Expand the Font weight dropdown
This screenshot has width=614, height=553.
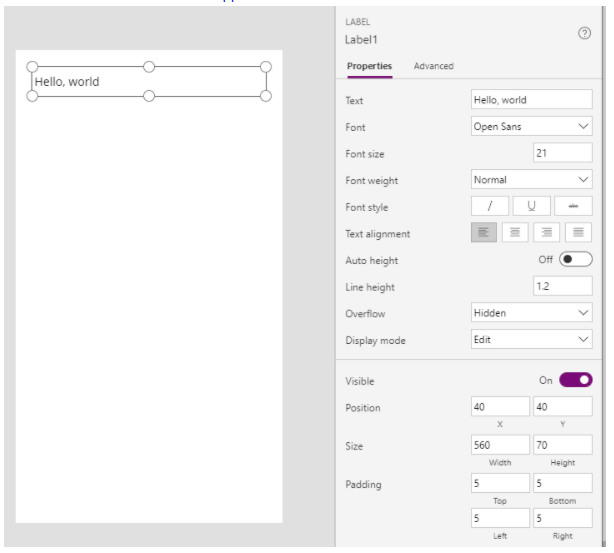coord(532,180)
